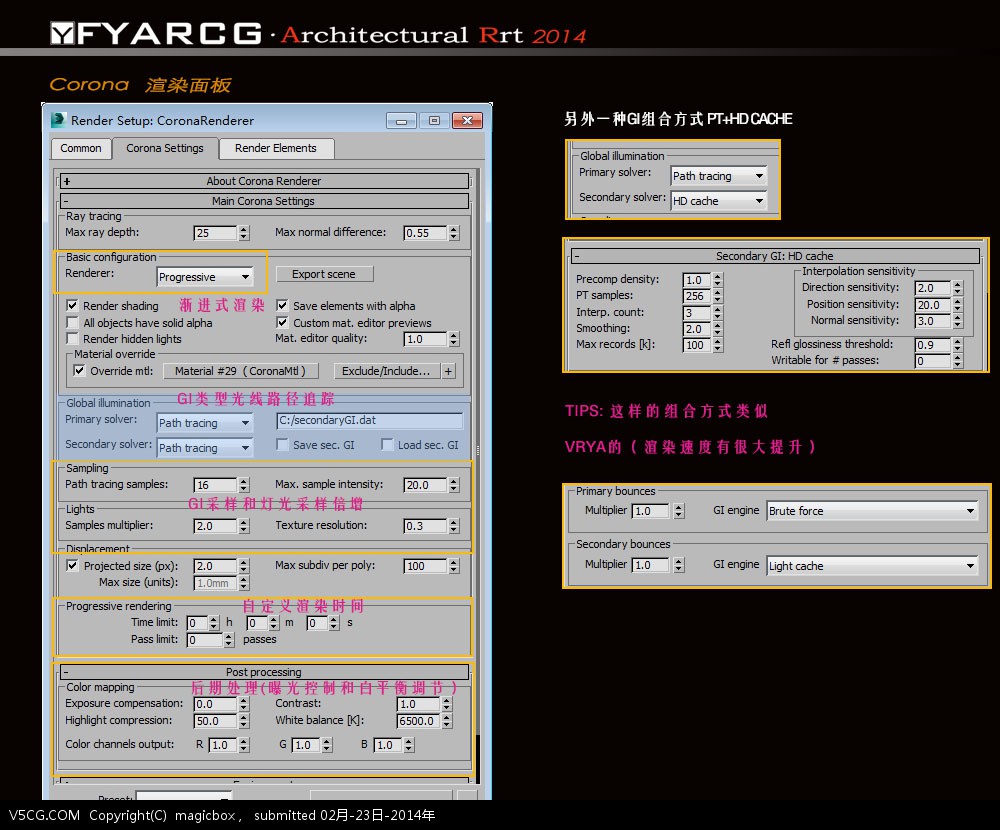Click the Primary bounces Multiplier spinner
1000x830 pixels.
point(679,510)
